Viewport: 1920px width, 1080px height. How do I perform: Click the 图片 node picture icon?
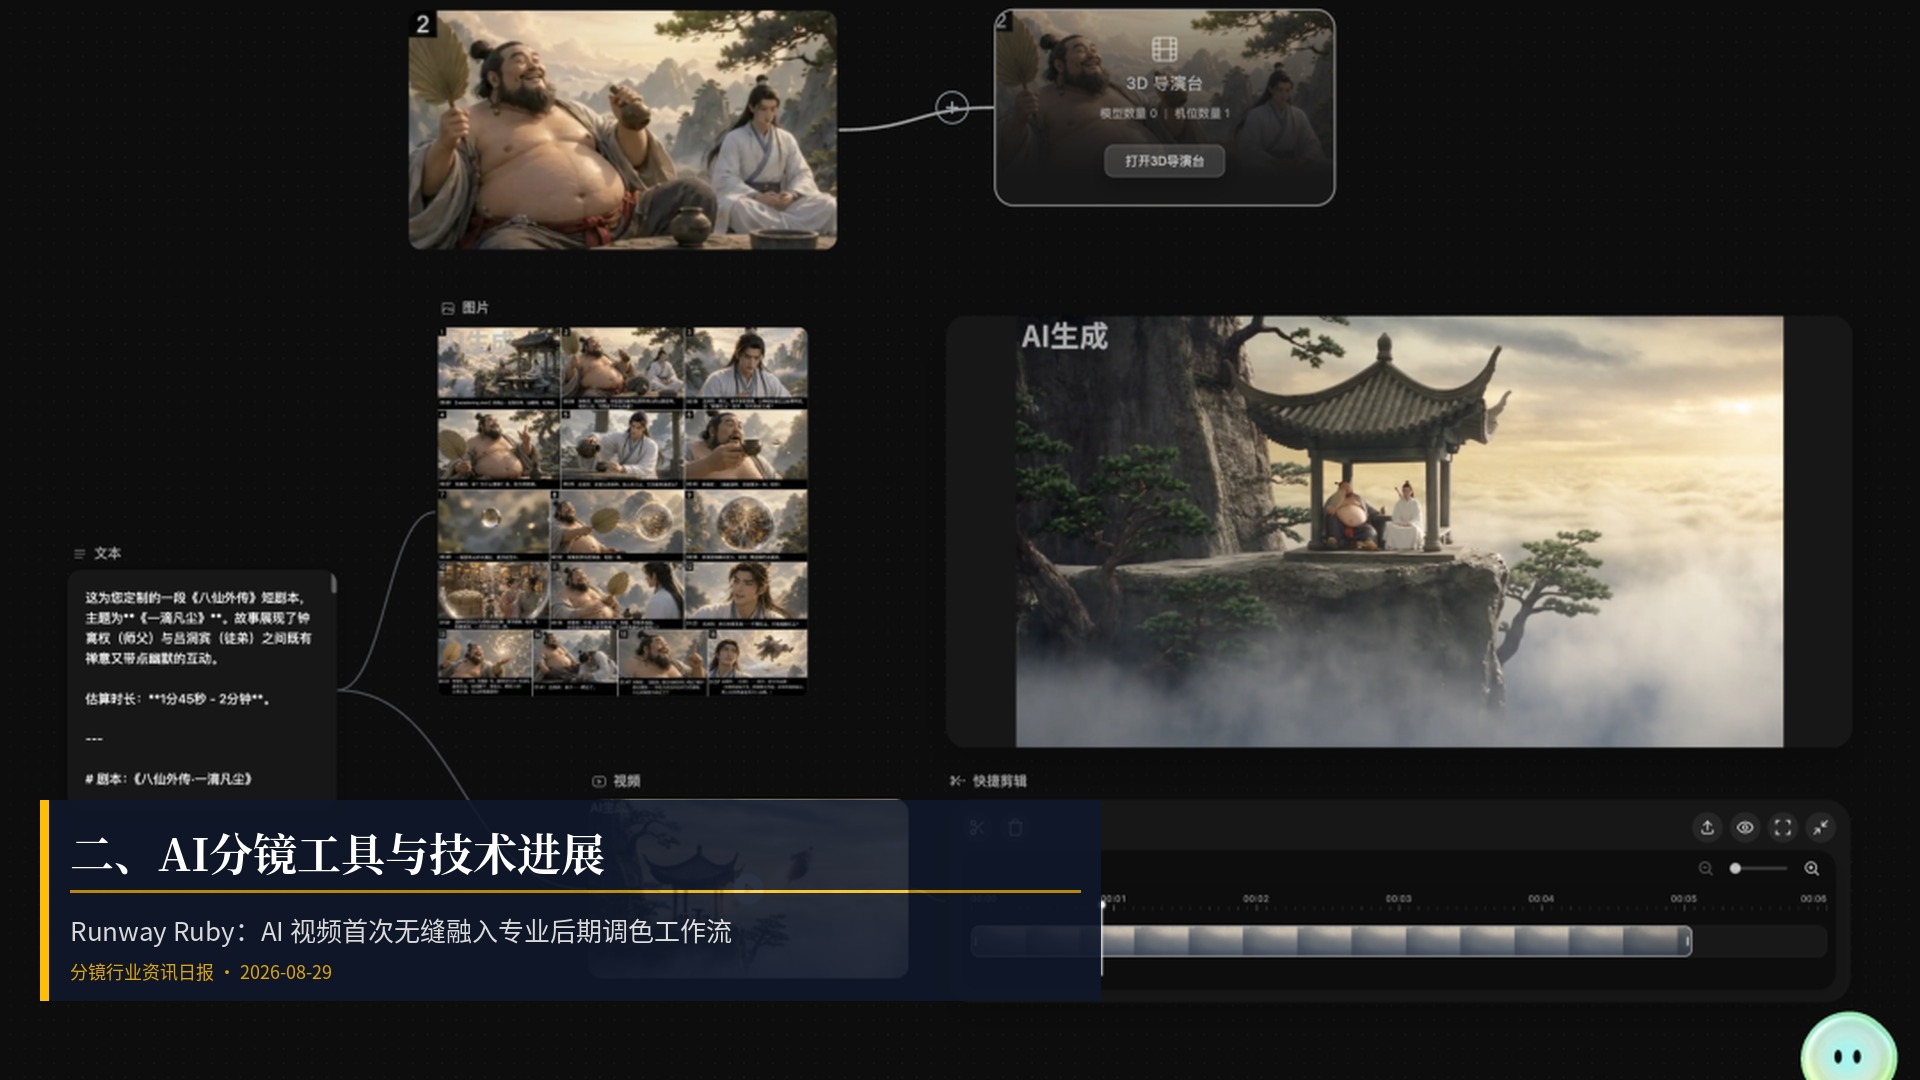448,308
